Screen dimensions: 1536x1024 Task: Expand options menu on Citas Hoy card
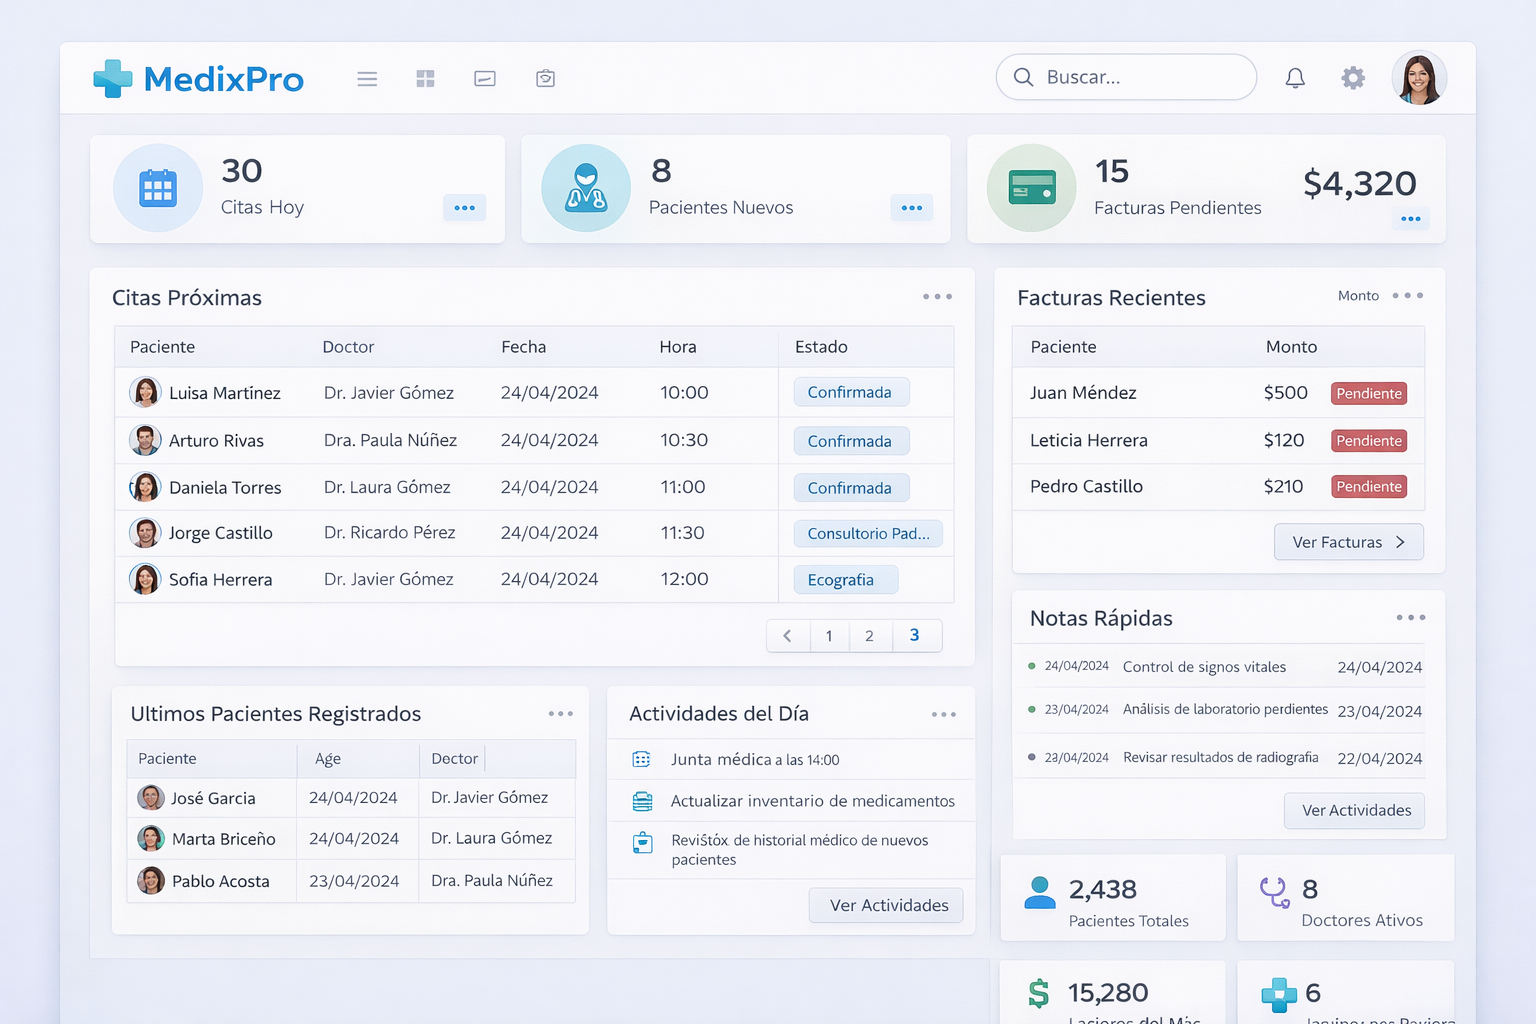click(464, 208)
